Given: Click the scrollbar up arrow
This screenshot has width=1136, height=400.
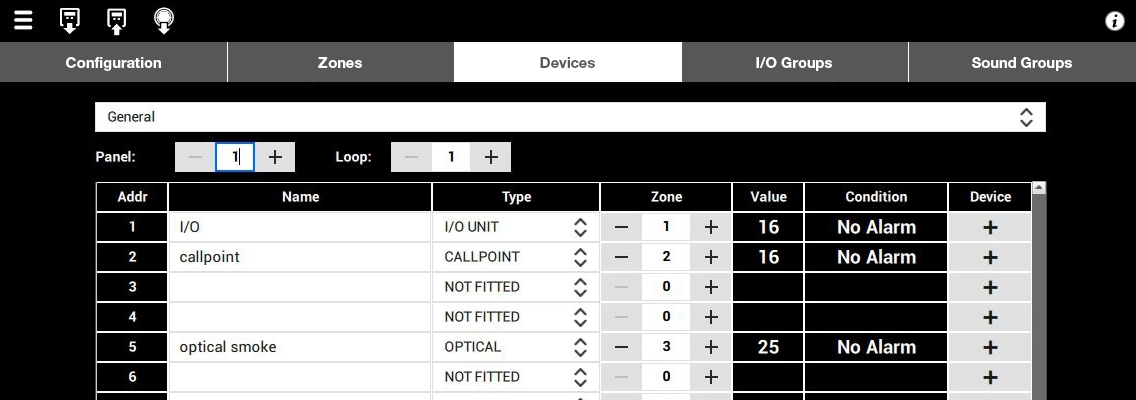Looking at the screenshot, I should [1038, 188].
